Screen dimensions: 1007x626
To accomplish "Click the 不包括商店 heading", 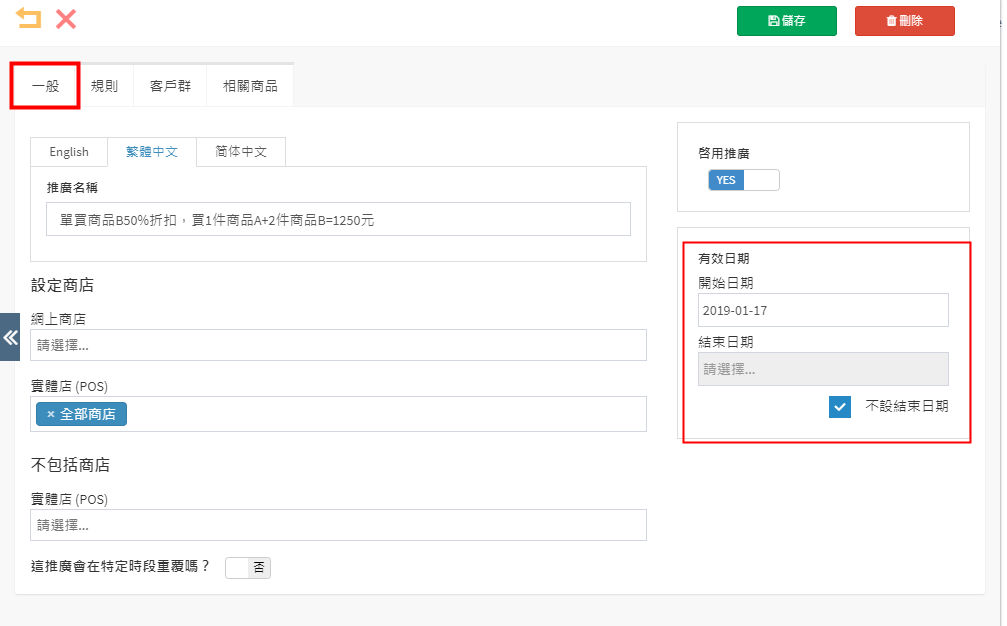I will 71,465.
